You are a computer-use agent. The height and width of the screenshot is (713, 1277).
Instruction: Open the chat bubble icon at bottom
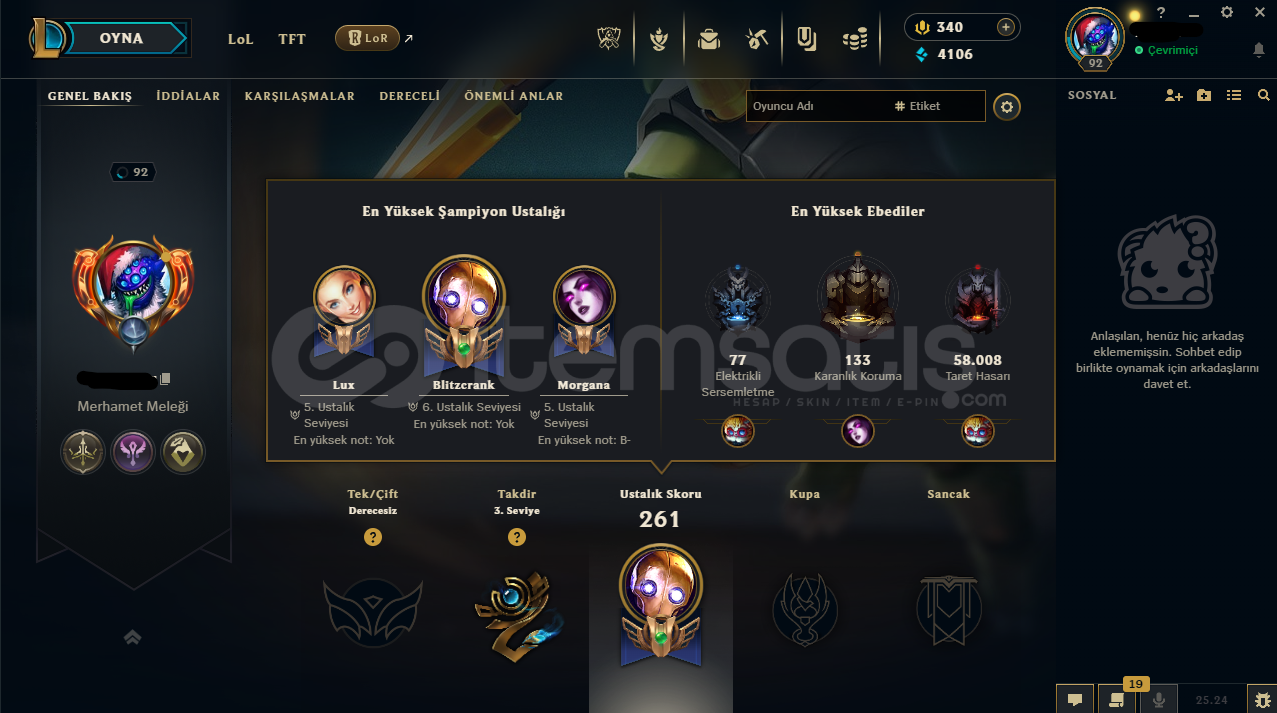[x=1075, y=700]
